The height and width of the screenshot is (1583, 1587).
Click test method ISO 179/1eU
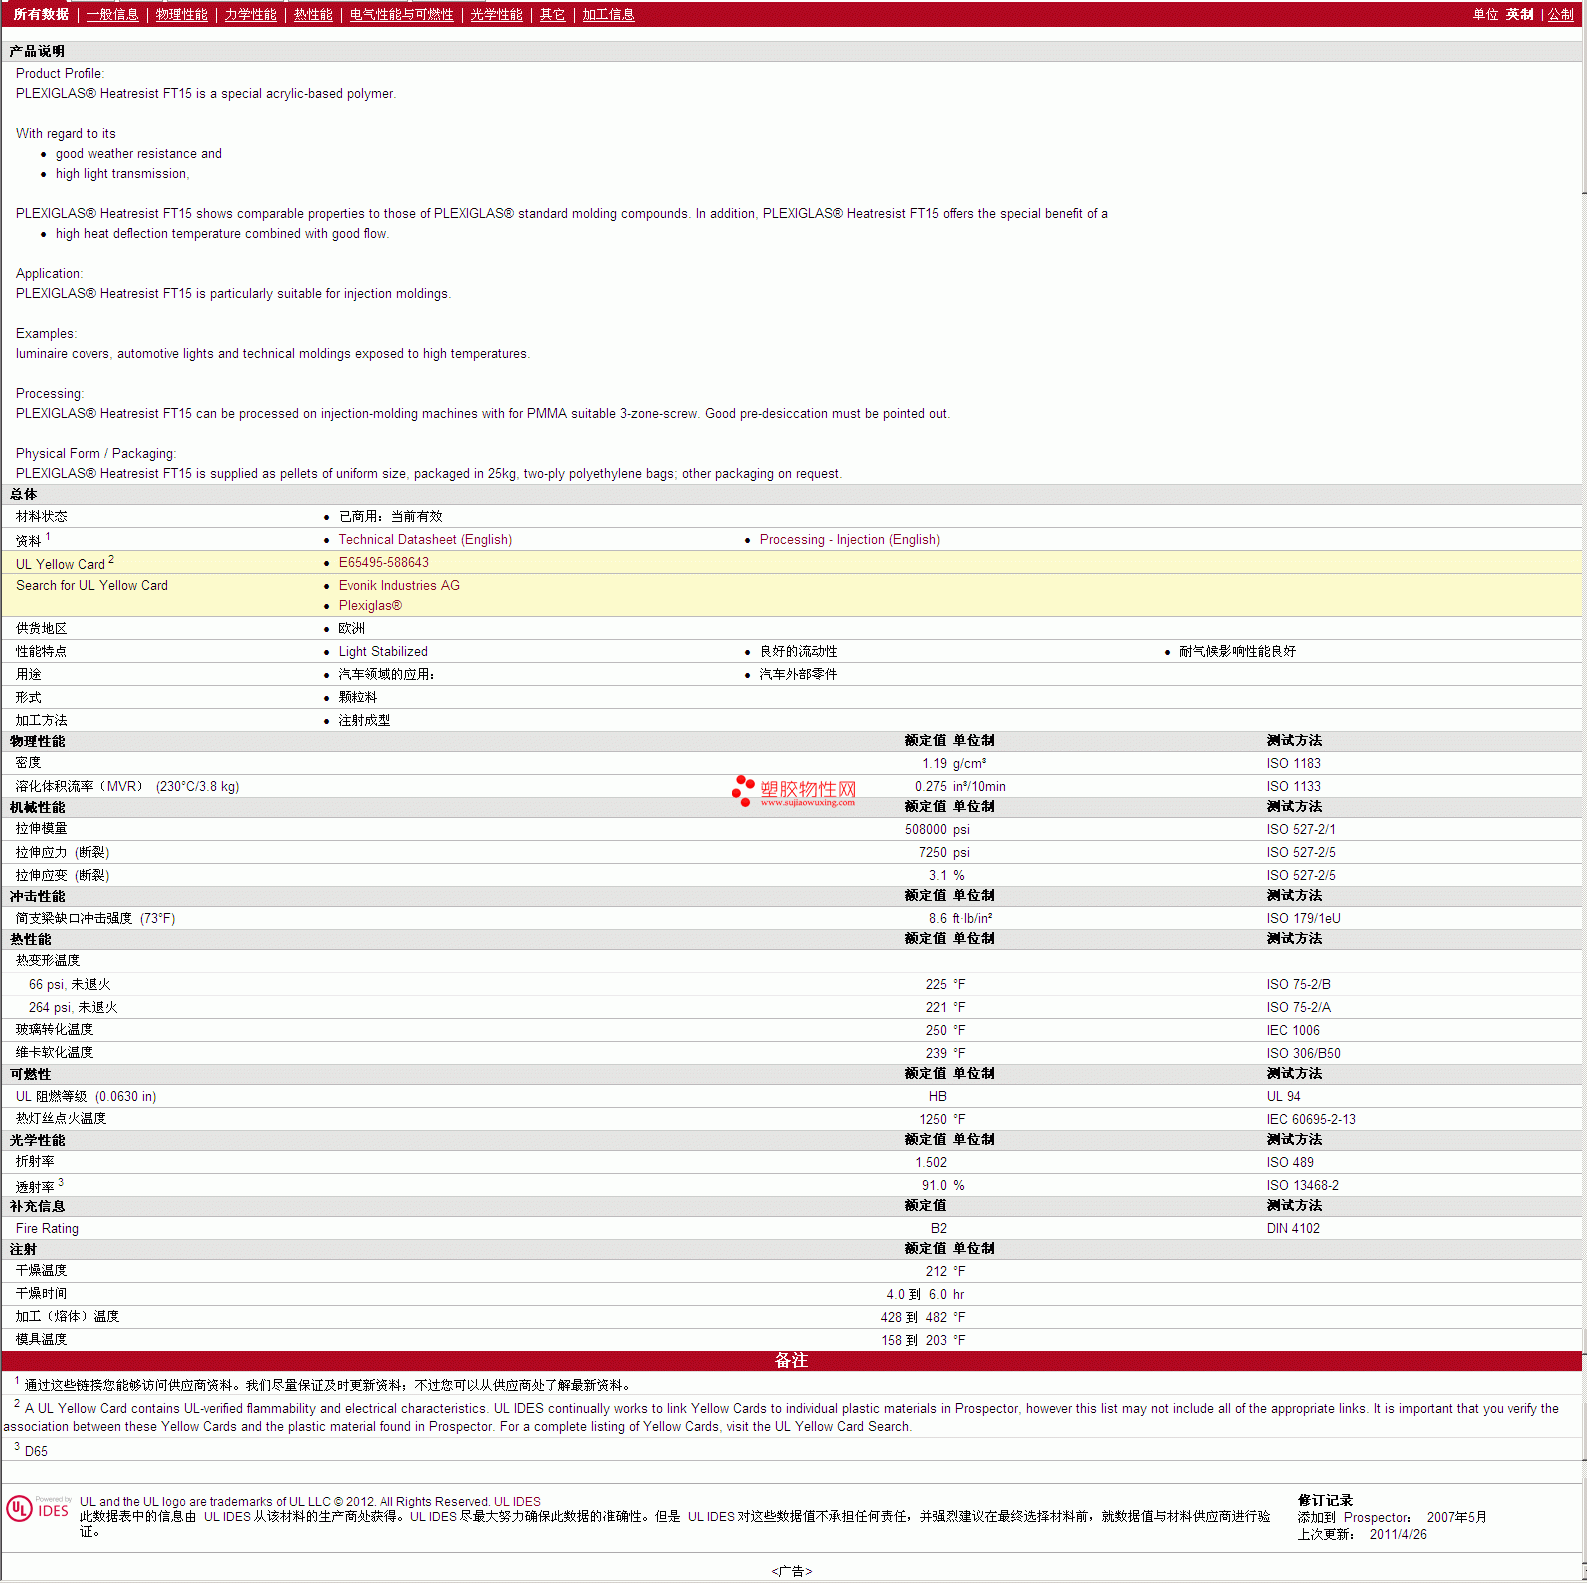click(x=1303, y=918)
